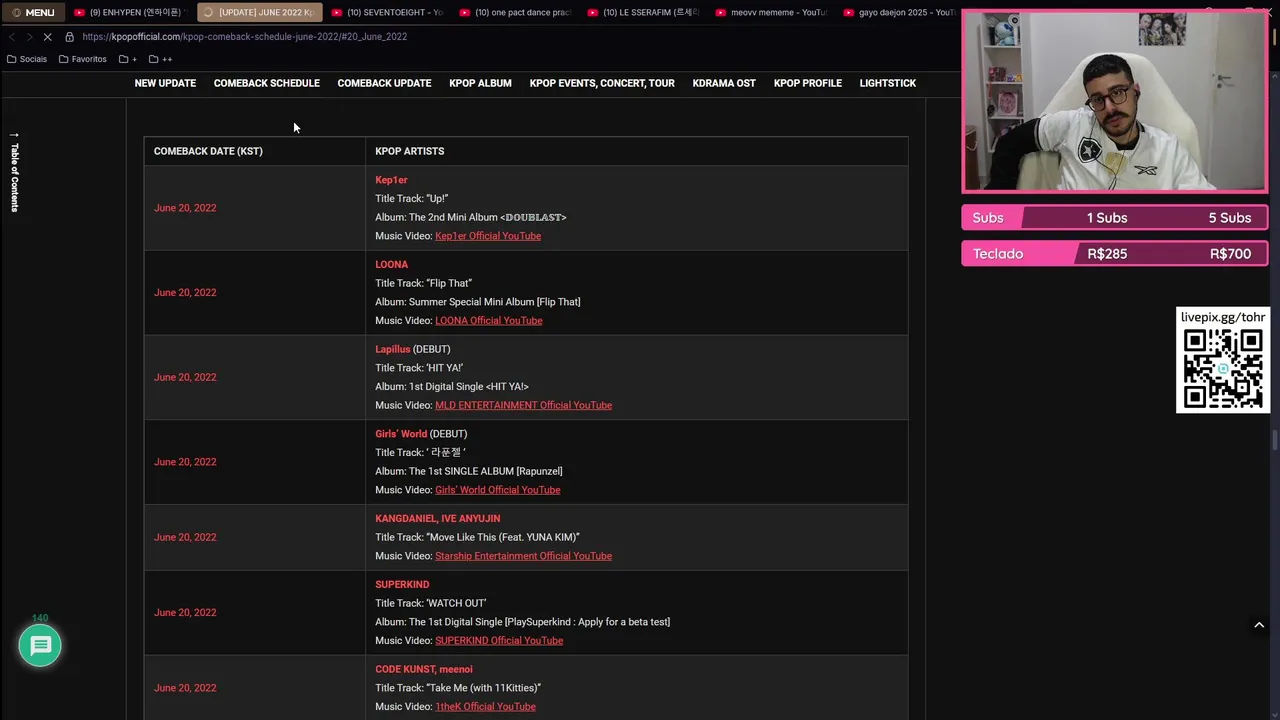Switch to the gayo daejon 2025 tab

coord(899,13)
